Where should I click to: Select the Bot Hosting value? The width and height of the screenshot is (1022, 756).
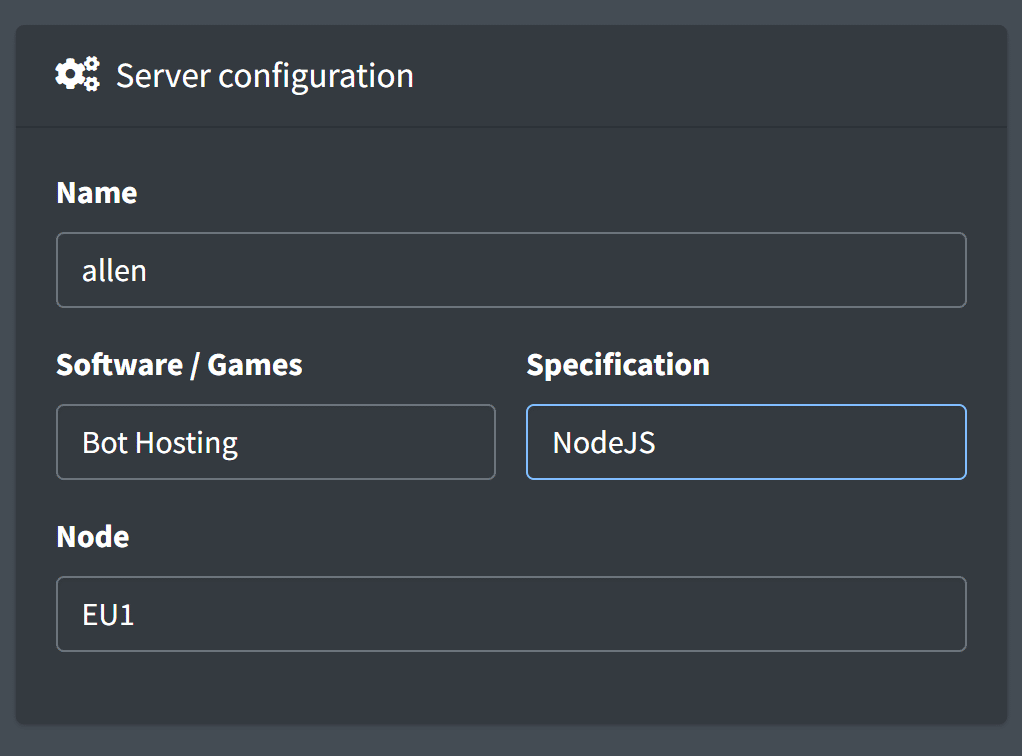pyautogui.click(x=160, y=442)
